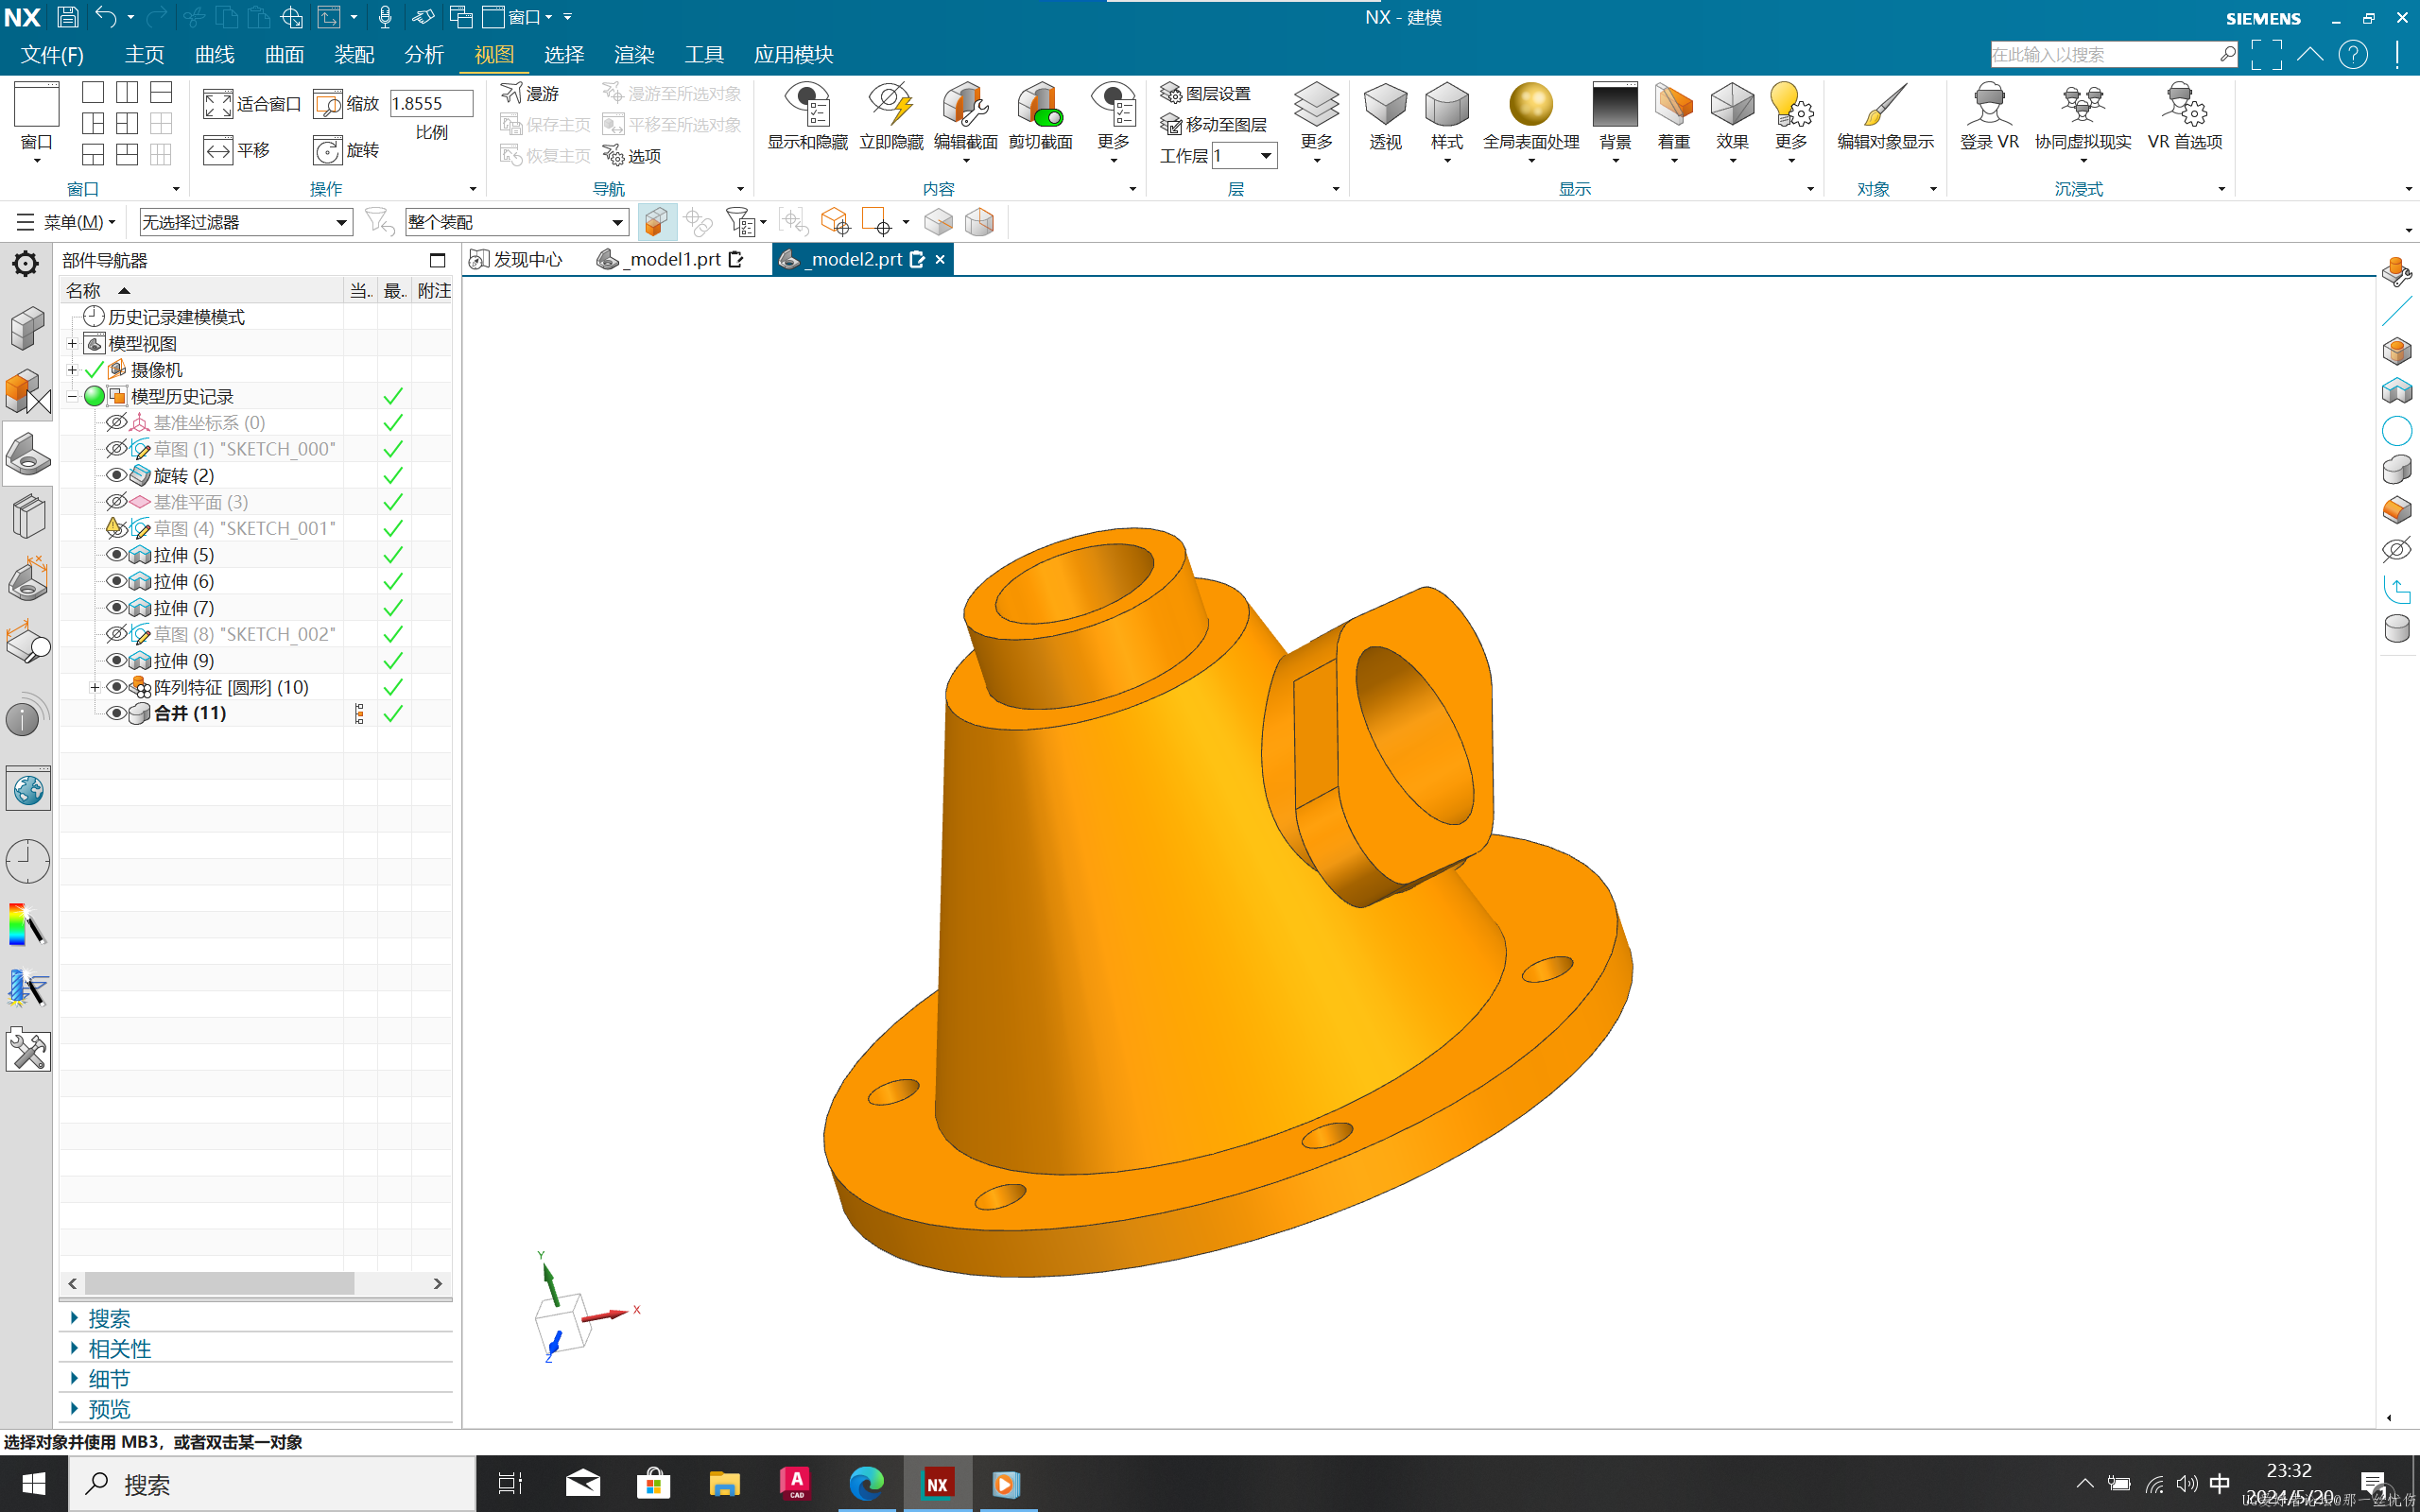
Task: Toggle visibility of 拉伸 (5)
Action: tap(116, 554)
